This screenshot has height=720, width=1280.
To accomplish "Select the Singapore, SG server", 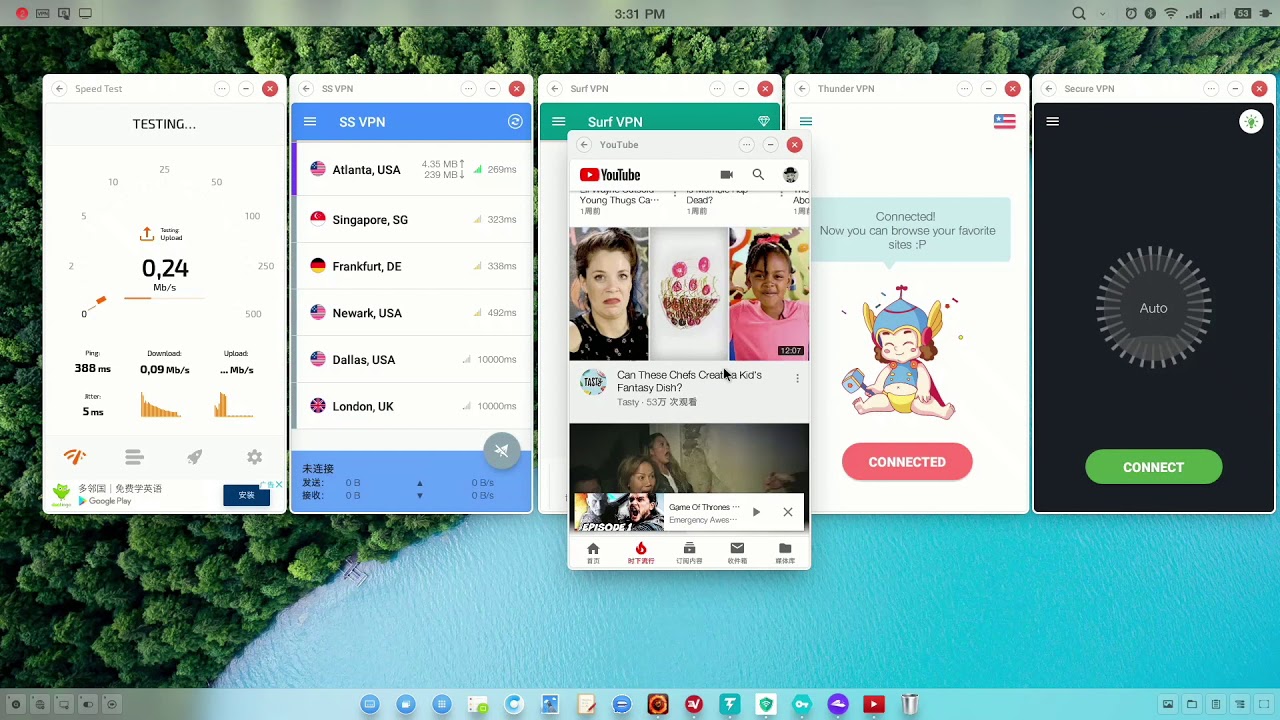I will click(x=412, y=219).
